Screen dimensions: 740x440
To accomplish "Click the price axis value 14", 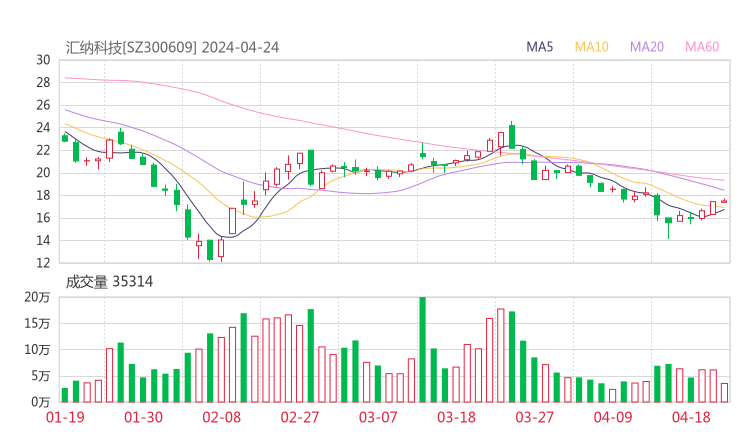I will [x=43, y=240].
